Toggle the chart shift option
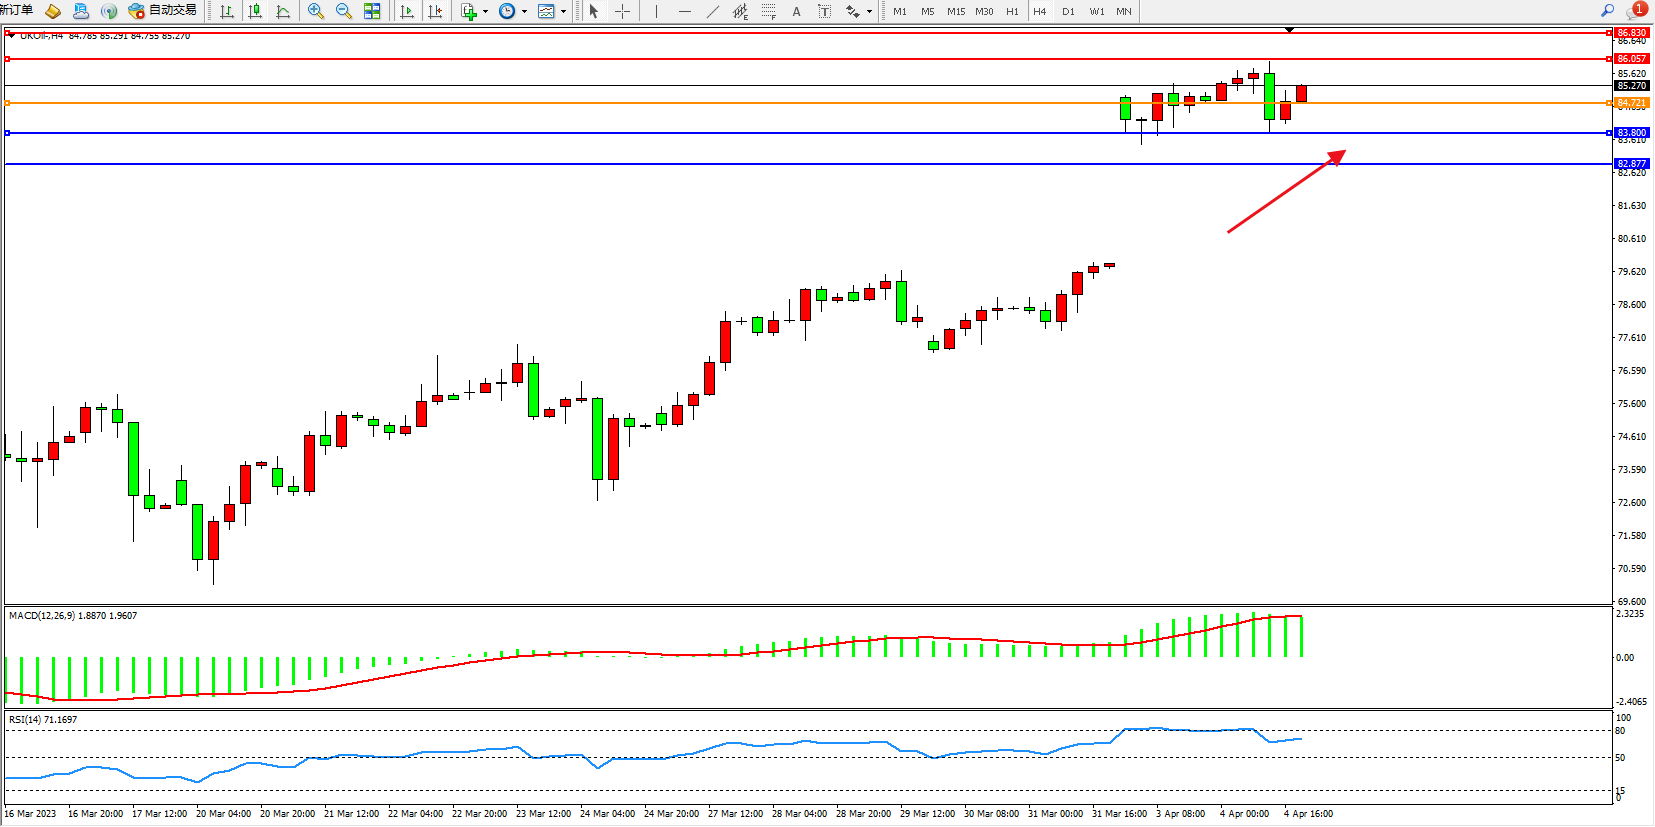Screen dimensions: 1655x827 (435, 11)
